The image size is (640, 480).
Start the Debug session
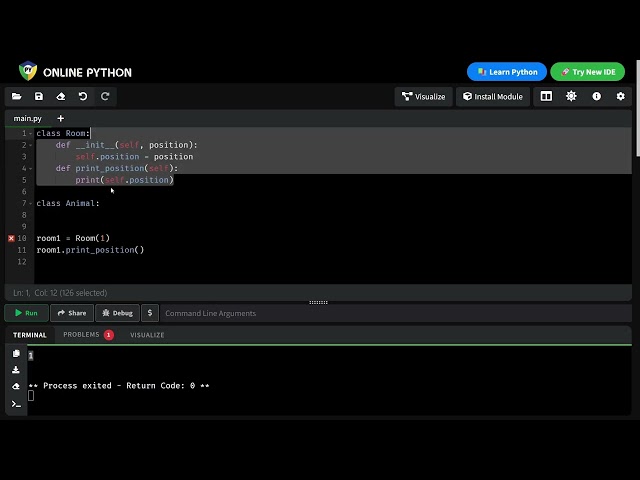[118, 313]
